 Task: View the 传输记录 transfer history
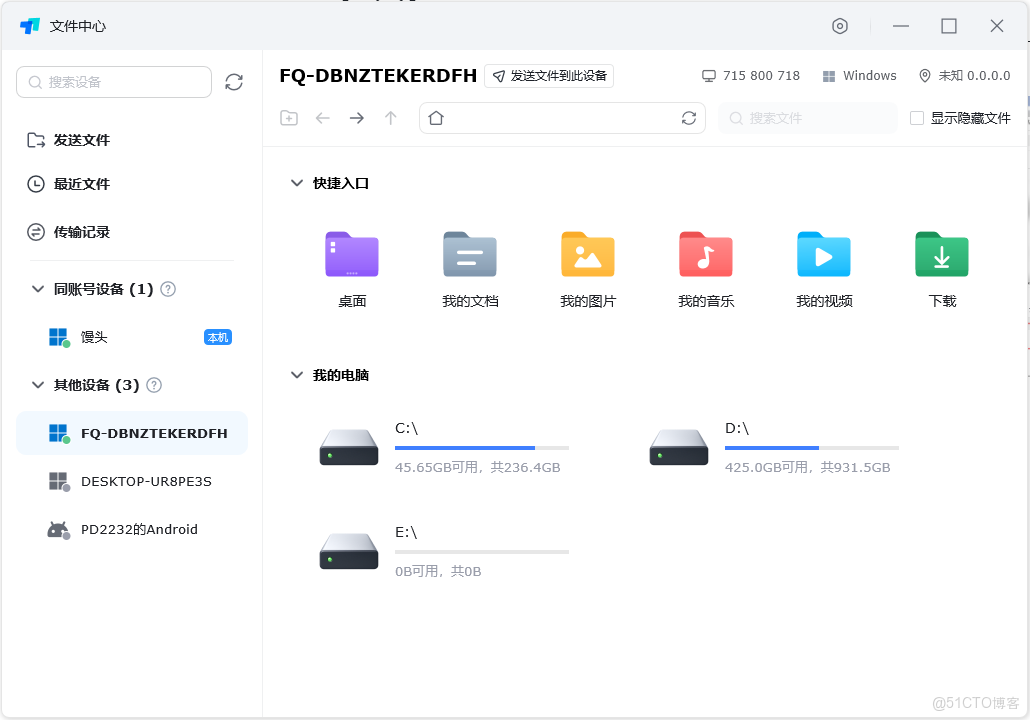coord(74,231)
